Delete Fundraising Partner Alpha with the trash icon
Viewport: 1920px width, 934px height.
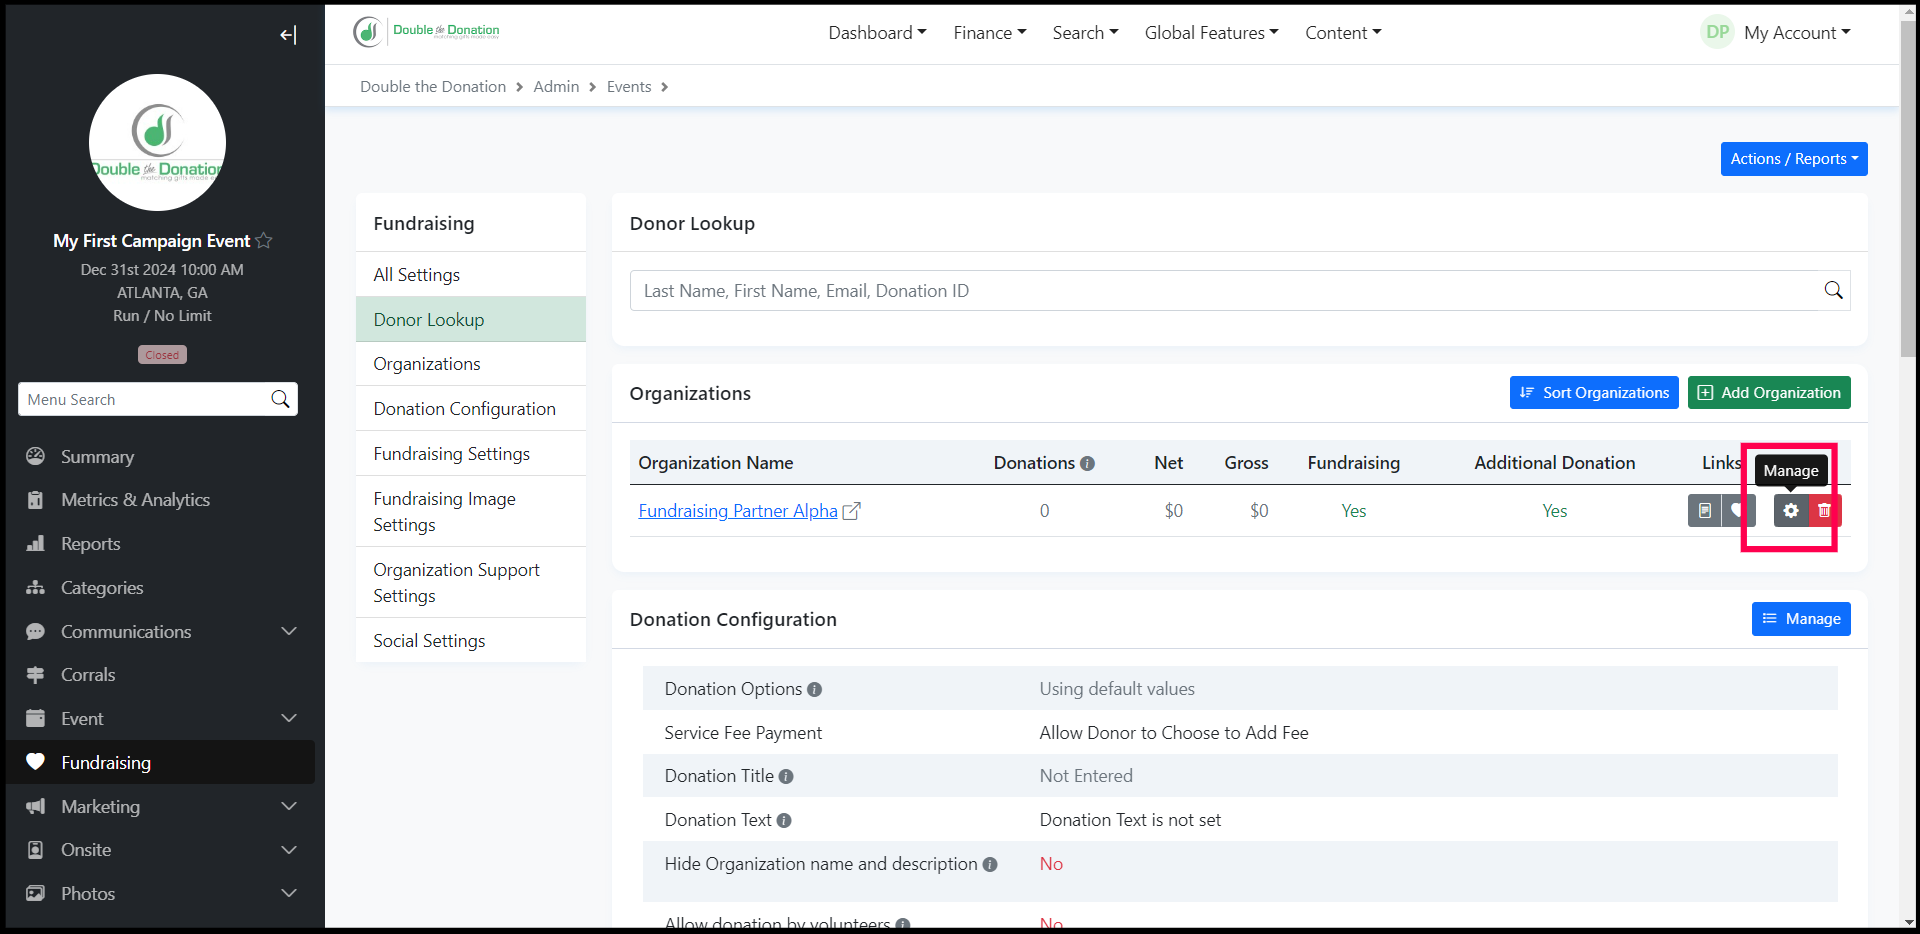(1824, 511)
